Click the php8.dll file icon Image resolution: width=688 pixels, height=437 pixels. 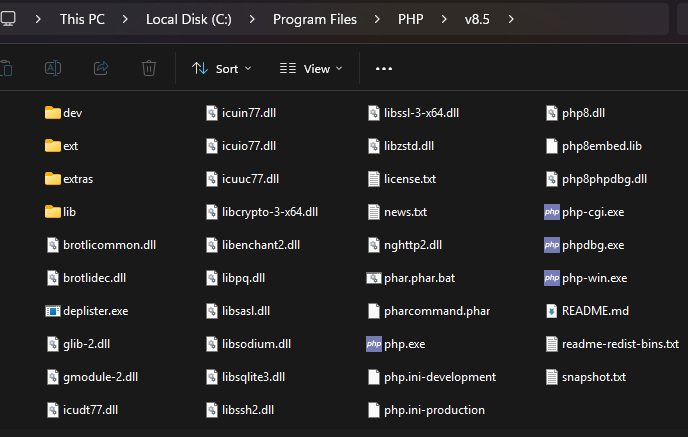[552, 113]
